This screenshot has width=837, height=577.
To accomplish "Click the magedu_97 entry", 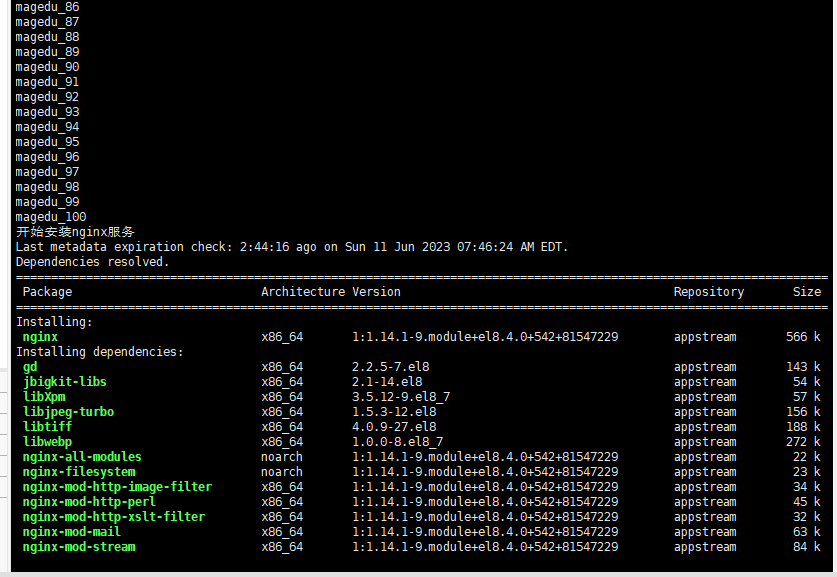I will click(x=48, y=172).
